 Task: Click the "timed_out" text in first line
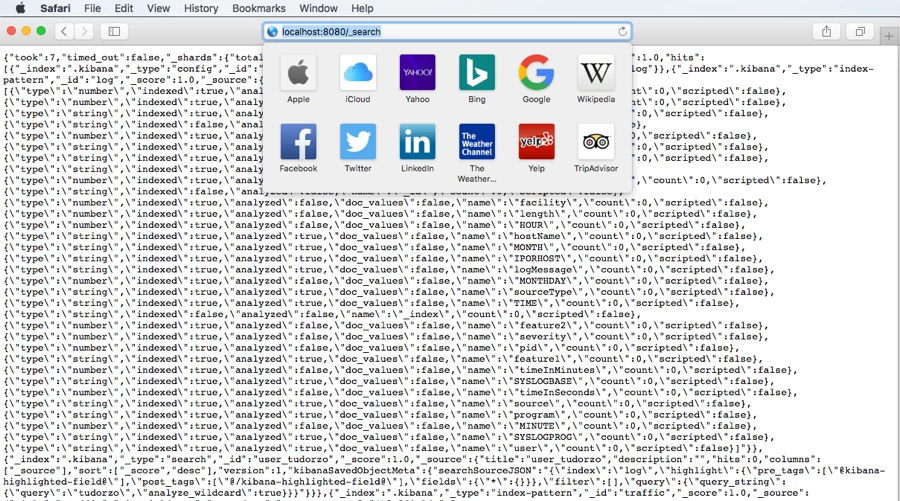(95, 57)
